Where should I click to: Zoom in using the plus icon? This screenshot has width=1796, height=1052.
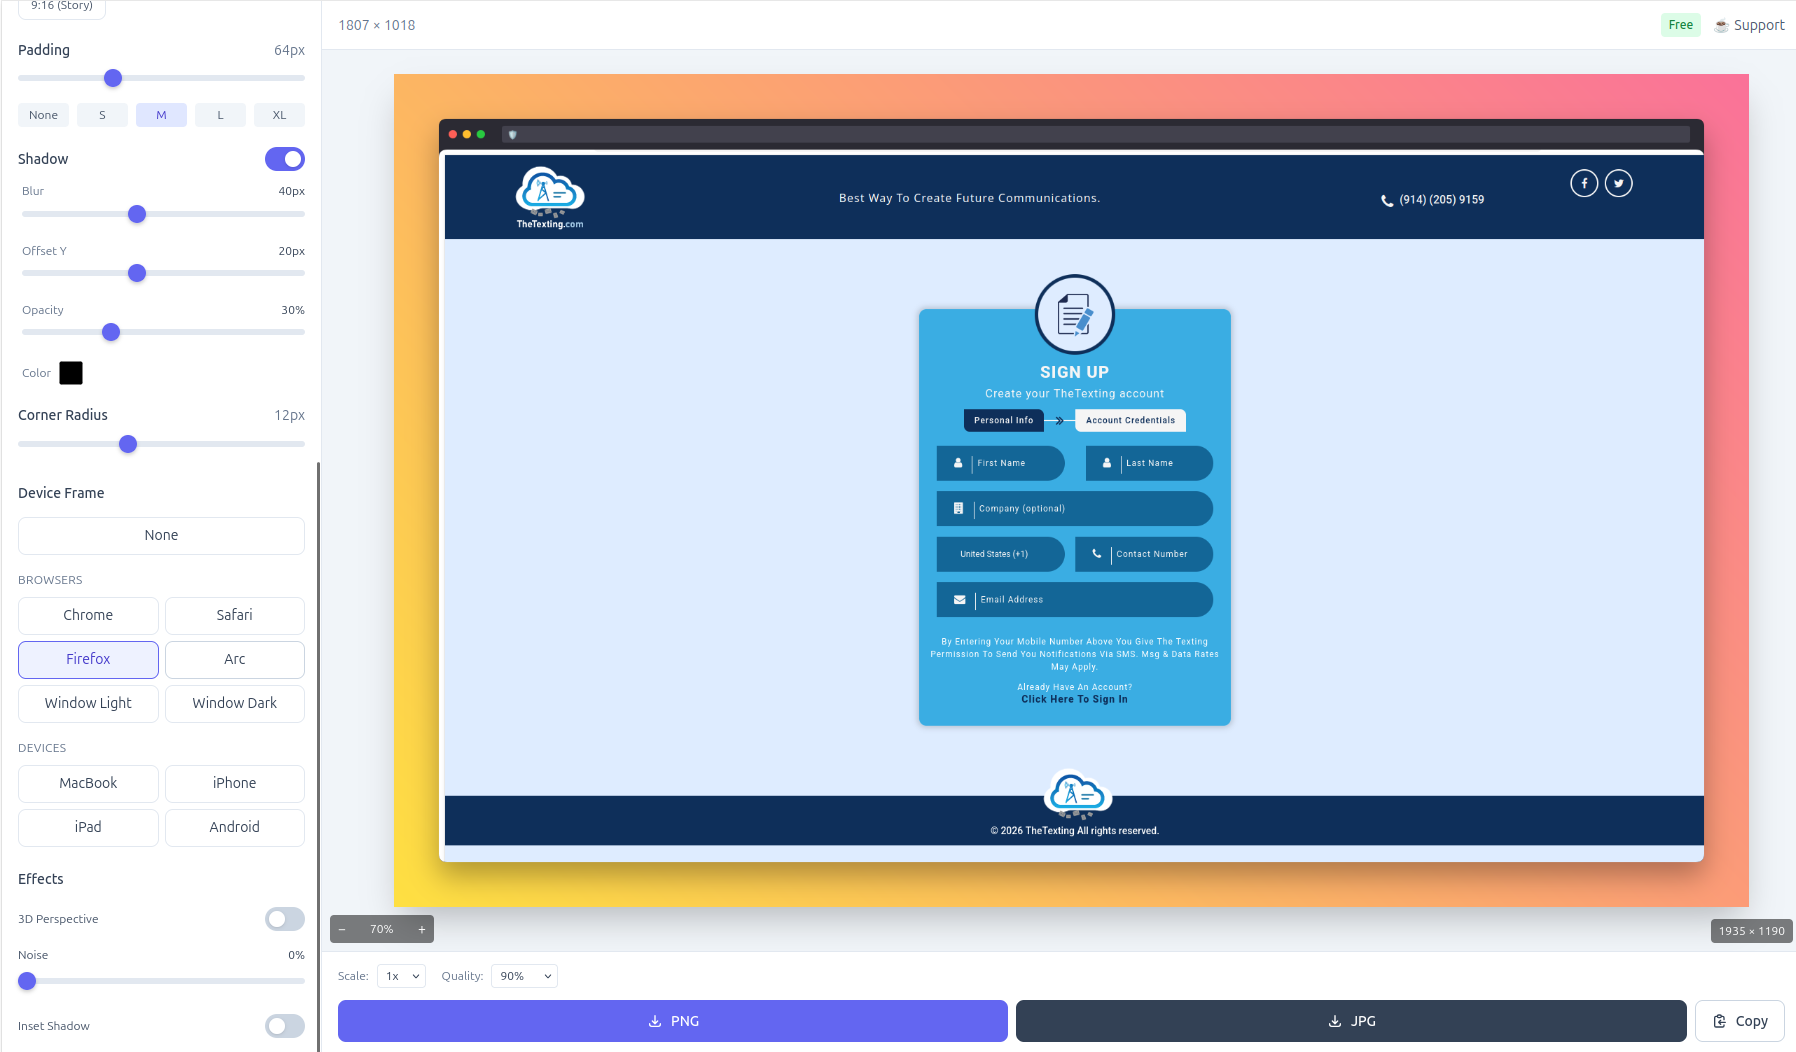(421, 929)
